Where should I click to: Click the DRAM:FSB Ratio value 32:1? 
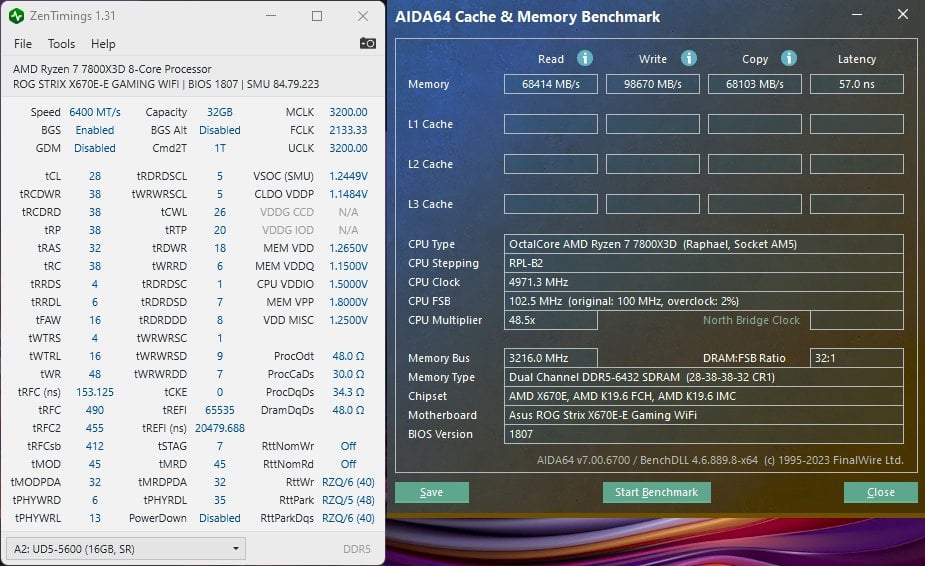tap(857, 358)
